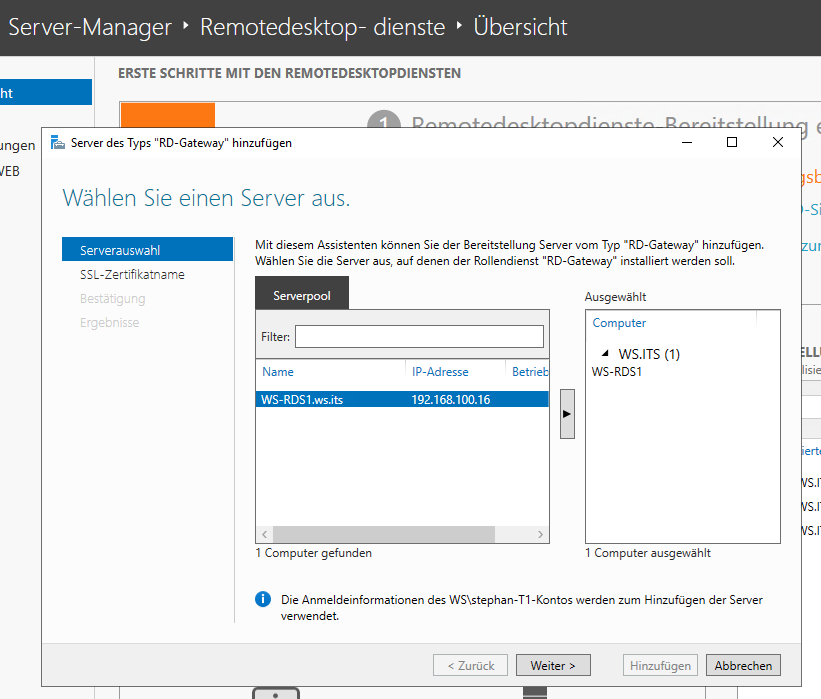The image size is (821, 699).
Task: Click scrollbar right arrow in Serverpool list
Action: pos(540,535)
